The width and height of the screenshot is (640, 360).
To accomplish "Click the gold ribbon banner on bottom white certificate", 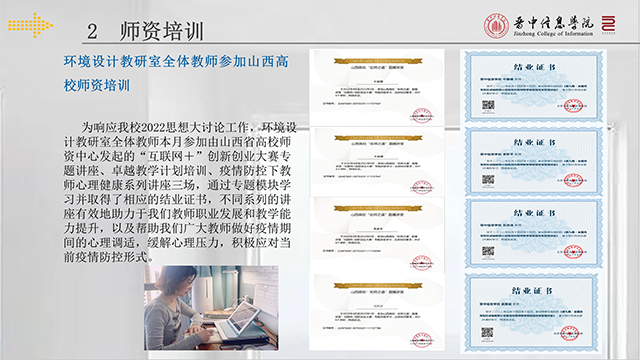I will 378,285.
